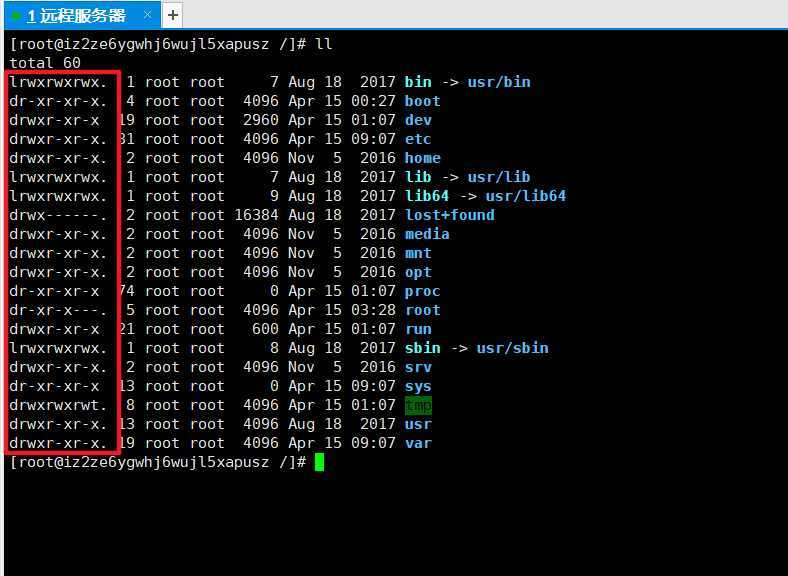Click the media directory name
This screenshot has width=788, height=576.
click(x=427, y=234)
